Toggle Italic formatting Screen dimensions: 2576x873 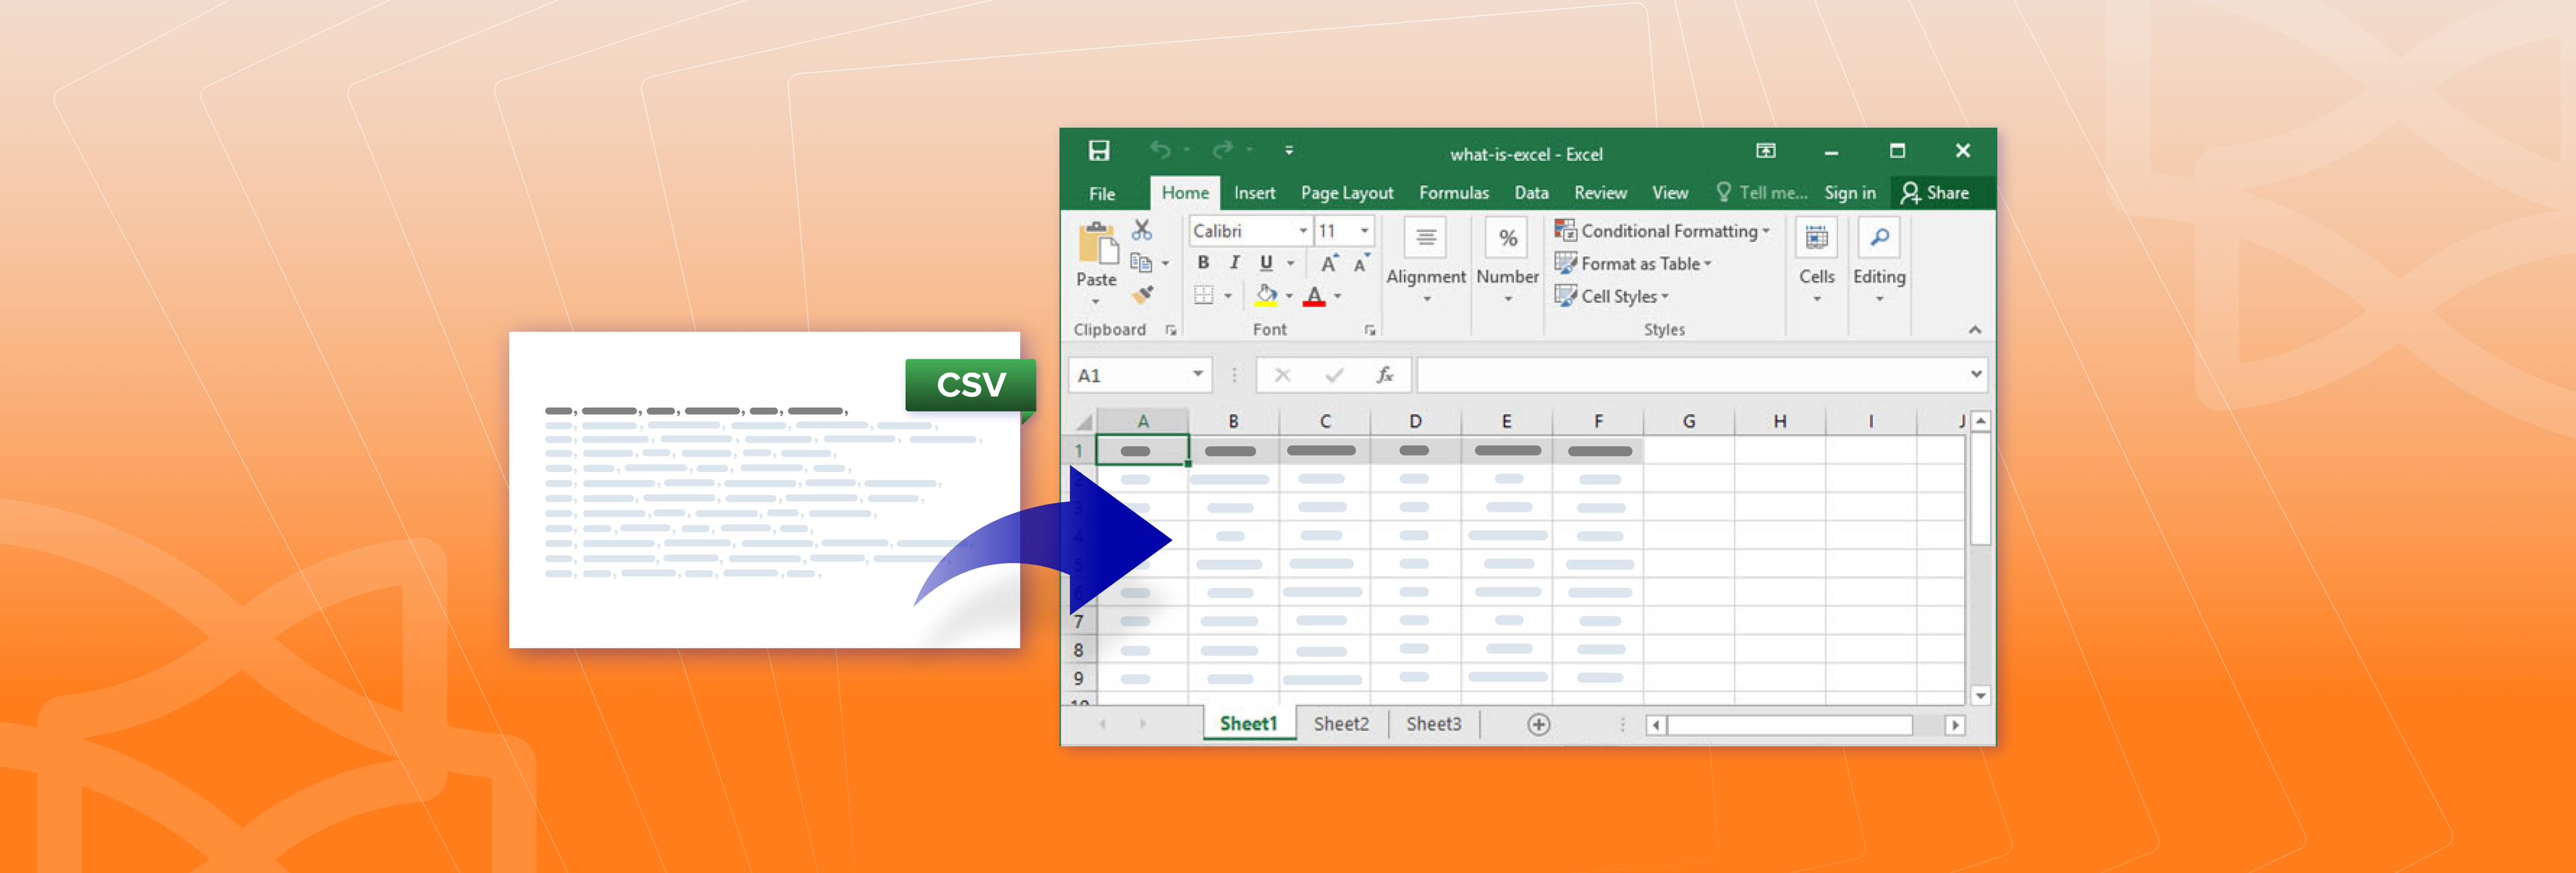1235,262
